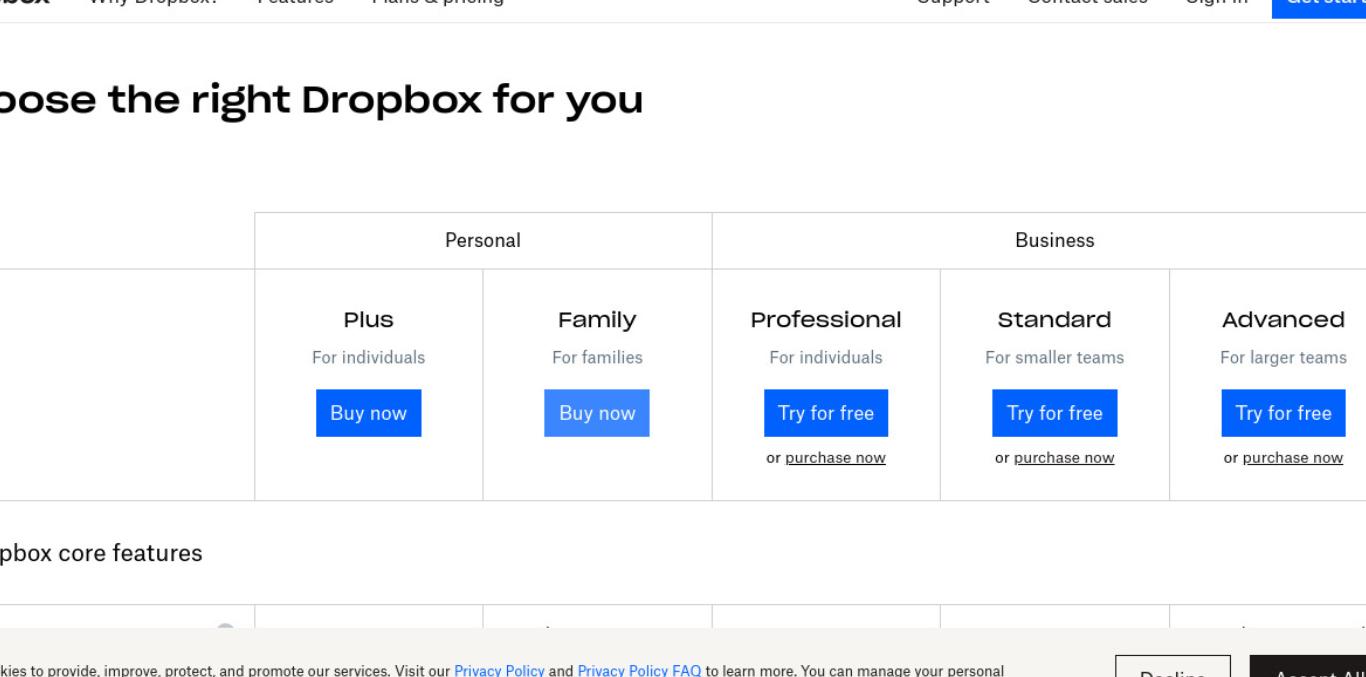Click the 'For smaller teams' subtitle
The image size is (1366, 677).
(x=1055, y=357)
